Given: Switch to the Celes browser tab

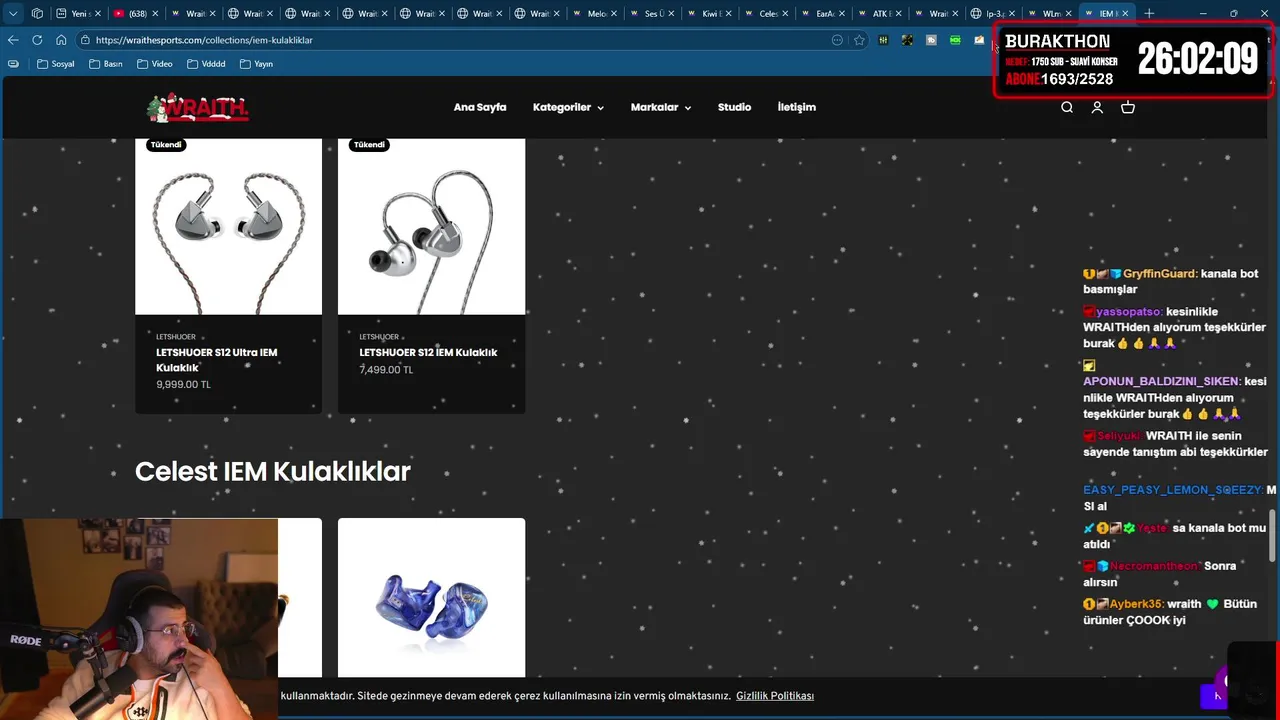Looking at the screenshot, I should 768,14.
